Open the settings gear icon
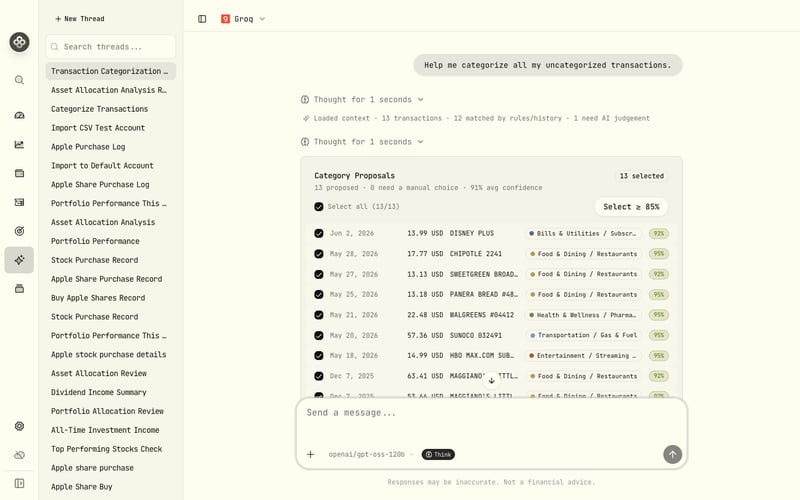Screen dimensions: 800x500 19,426
